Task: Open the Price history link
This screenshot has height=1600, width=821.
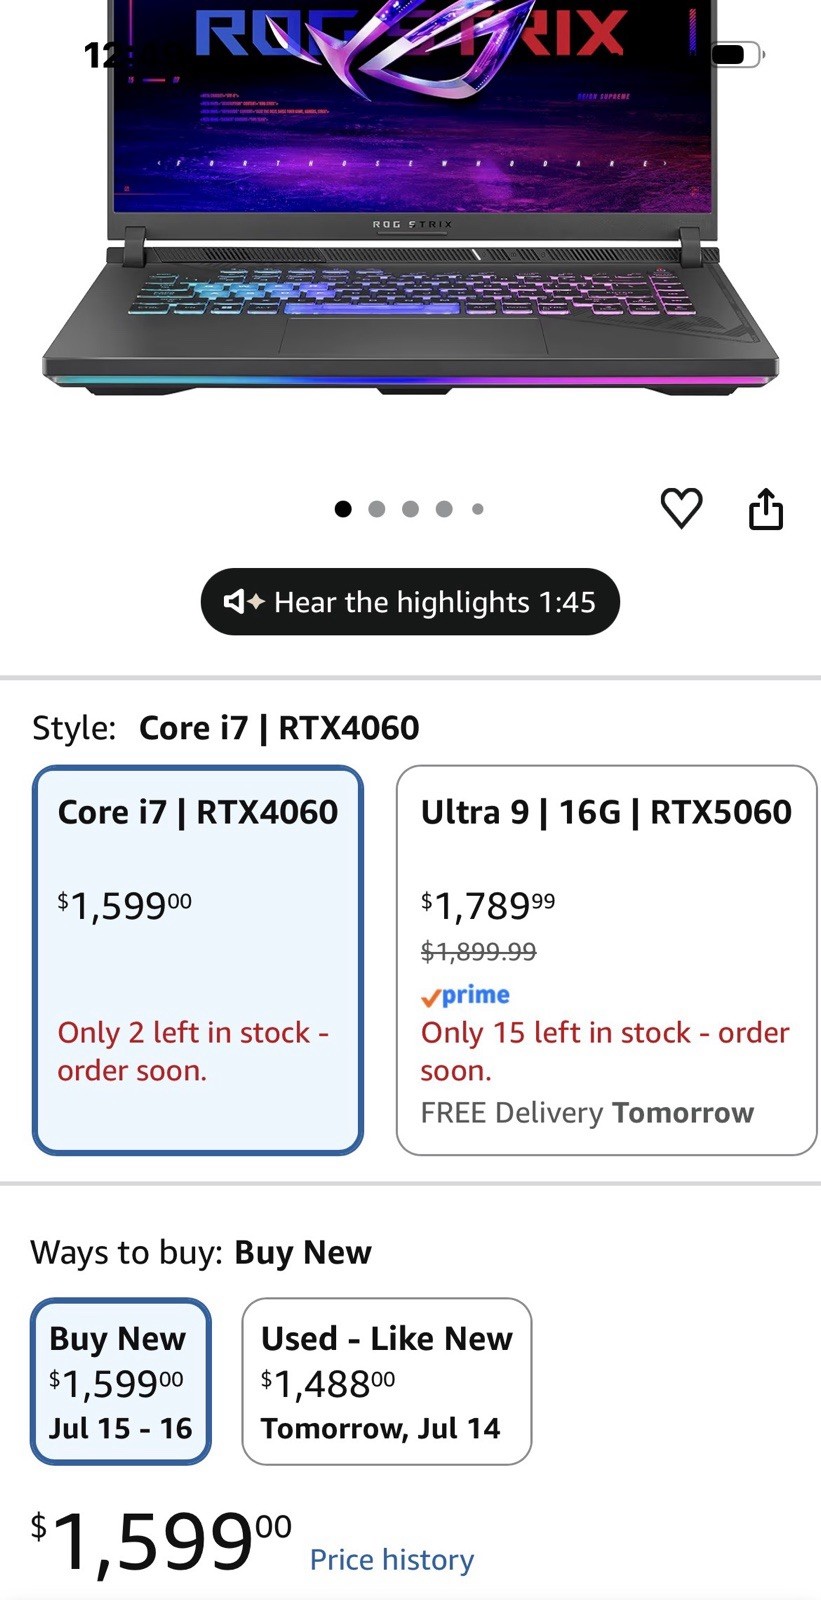Action: click(392, 1560)
